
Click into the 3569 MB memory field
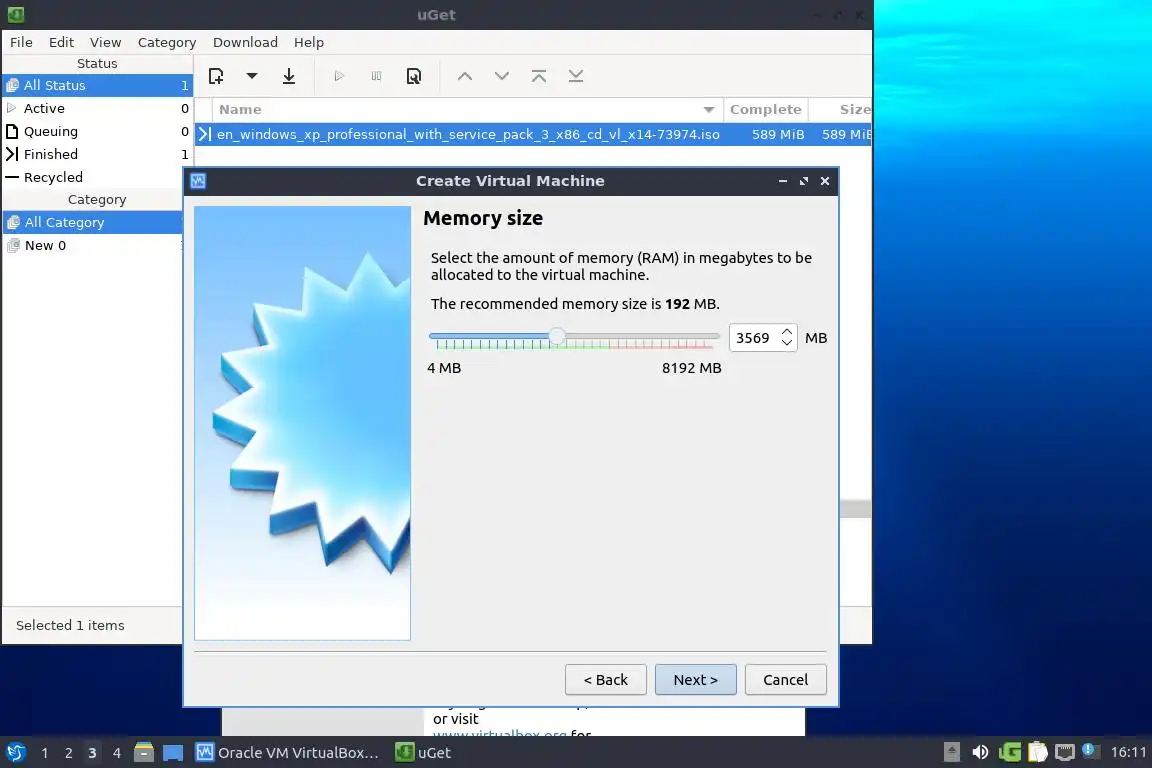coord(753,338)
